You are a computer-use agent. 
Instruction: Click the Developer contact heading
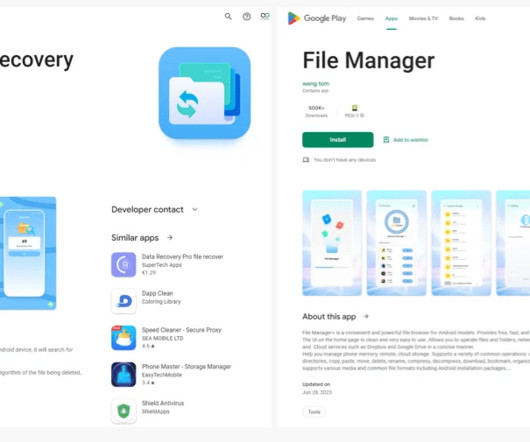pyautogui.click(x=147, y=210)
